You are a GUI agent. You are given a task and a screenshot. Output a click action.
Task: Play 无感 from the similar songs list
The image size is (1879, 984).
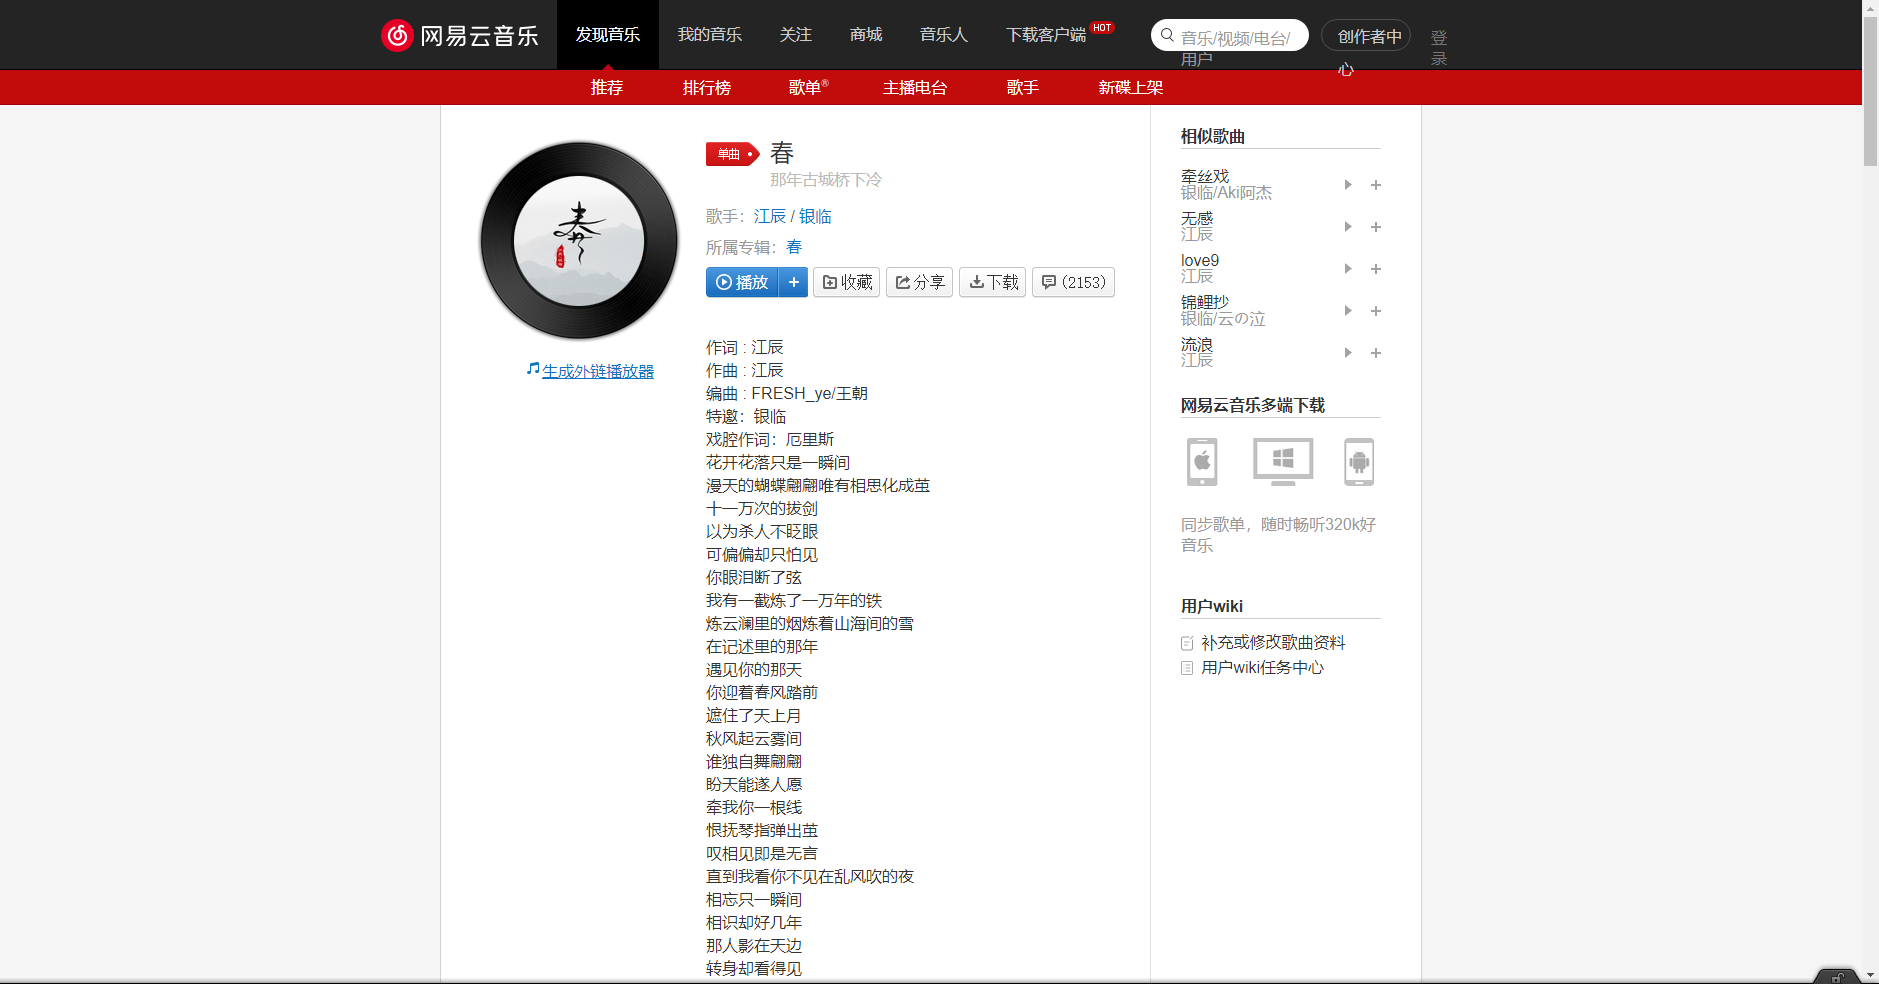[x=1347, y=226]
